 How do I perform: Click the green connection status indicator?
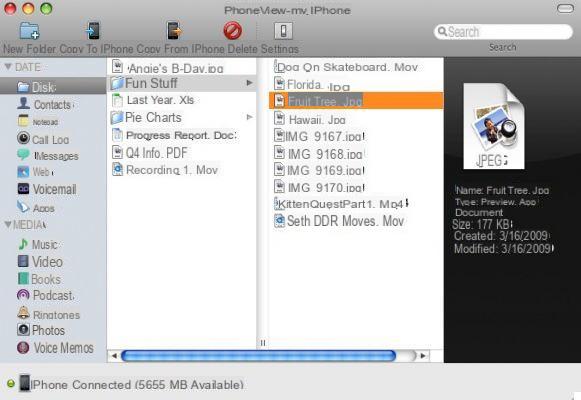10,384
